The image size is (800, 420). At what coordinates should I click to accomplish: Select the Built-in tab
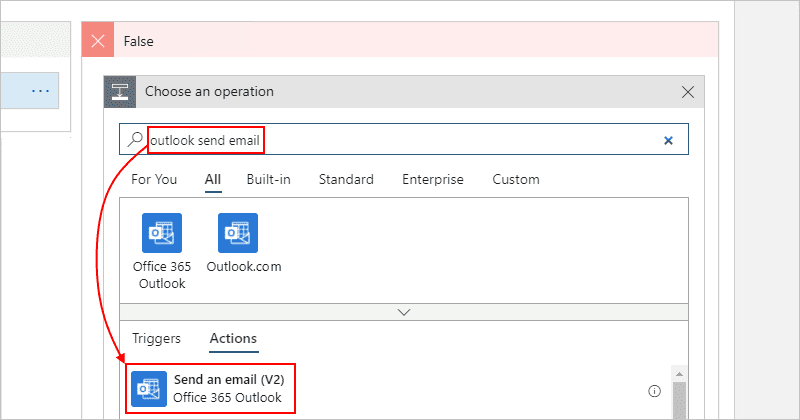click(268, 179)
